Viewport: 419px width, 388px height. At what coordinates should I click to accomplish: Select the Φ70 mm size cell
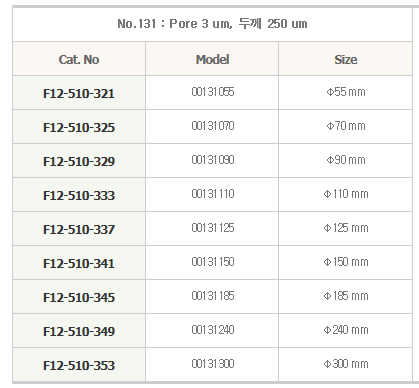(346, 126)
